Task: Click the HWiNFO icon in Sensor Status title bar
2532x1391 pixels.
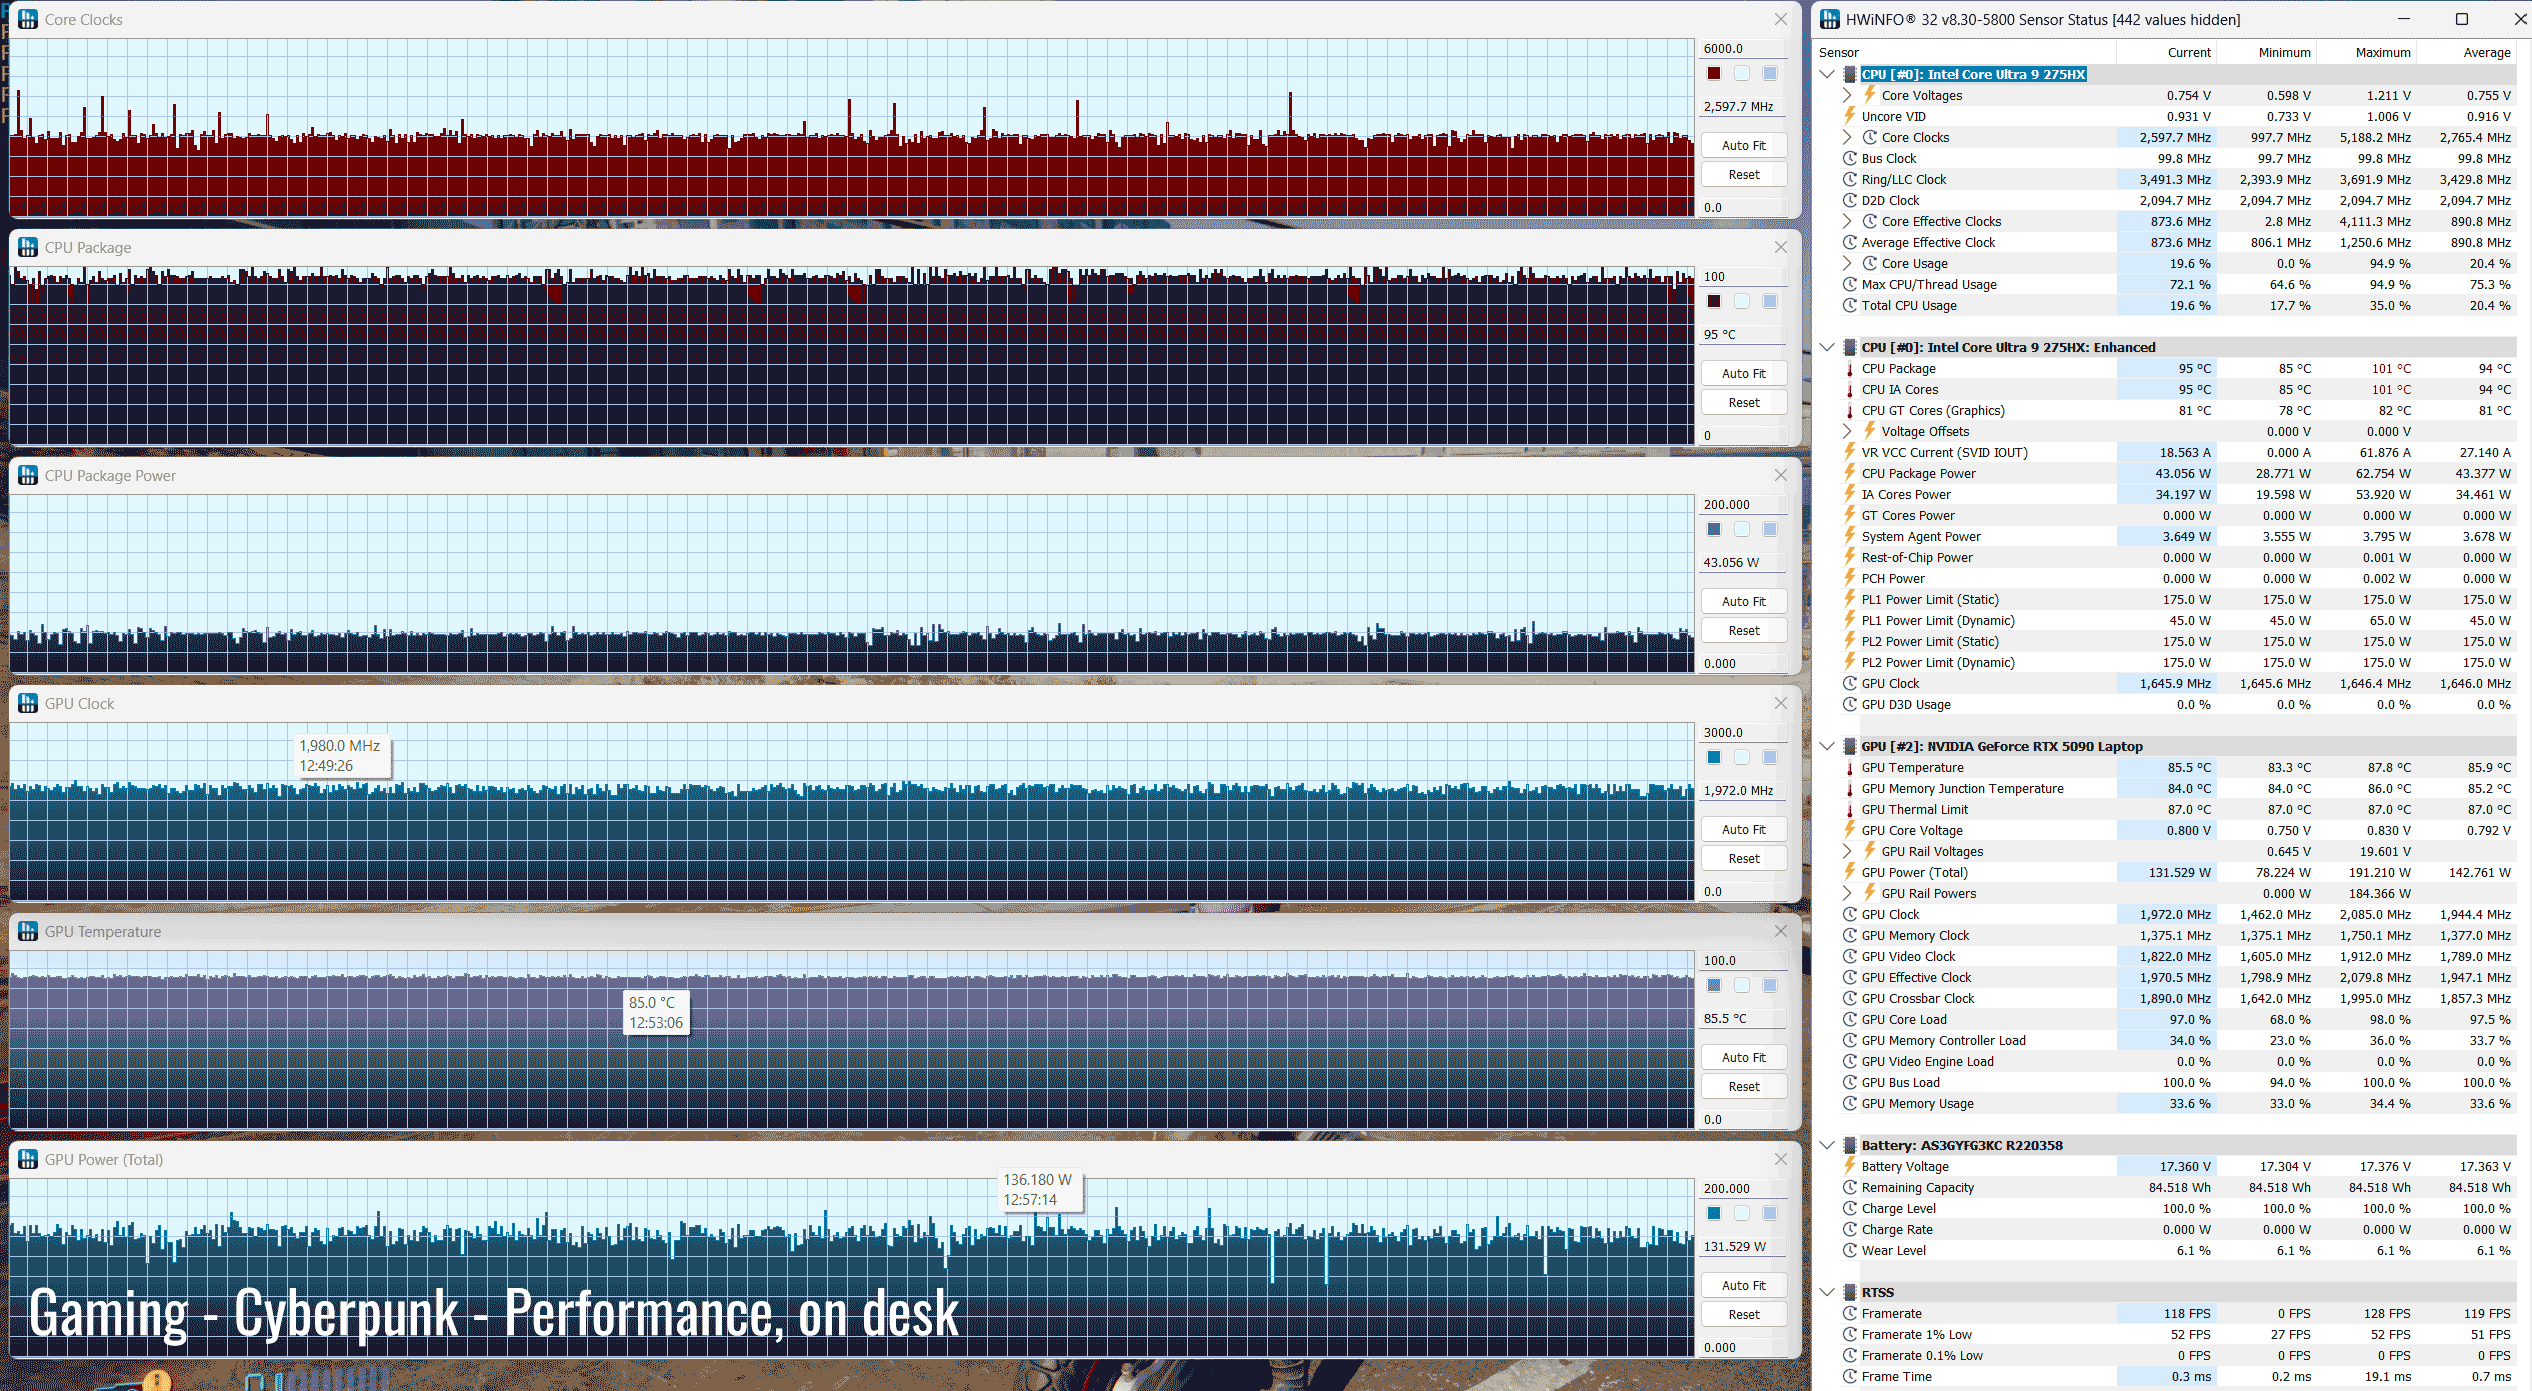Action: (1829, 19)
